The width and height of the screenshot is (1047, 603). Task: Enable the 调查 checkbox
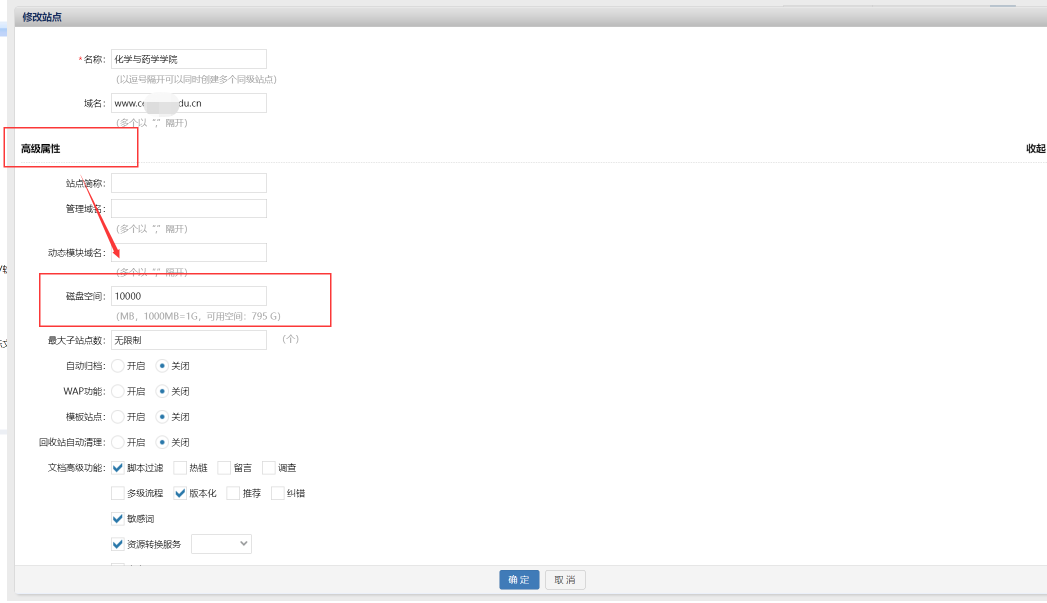pos(268,468)
